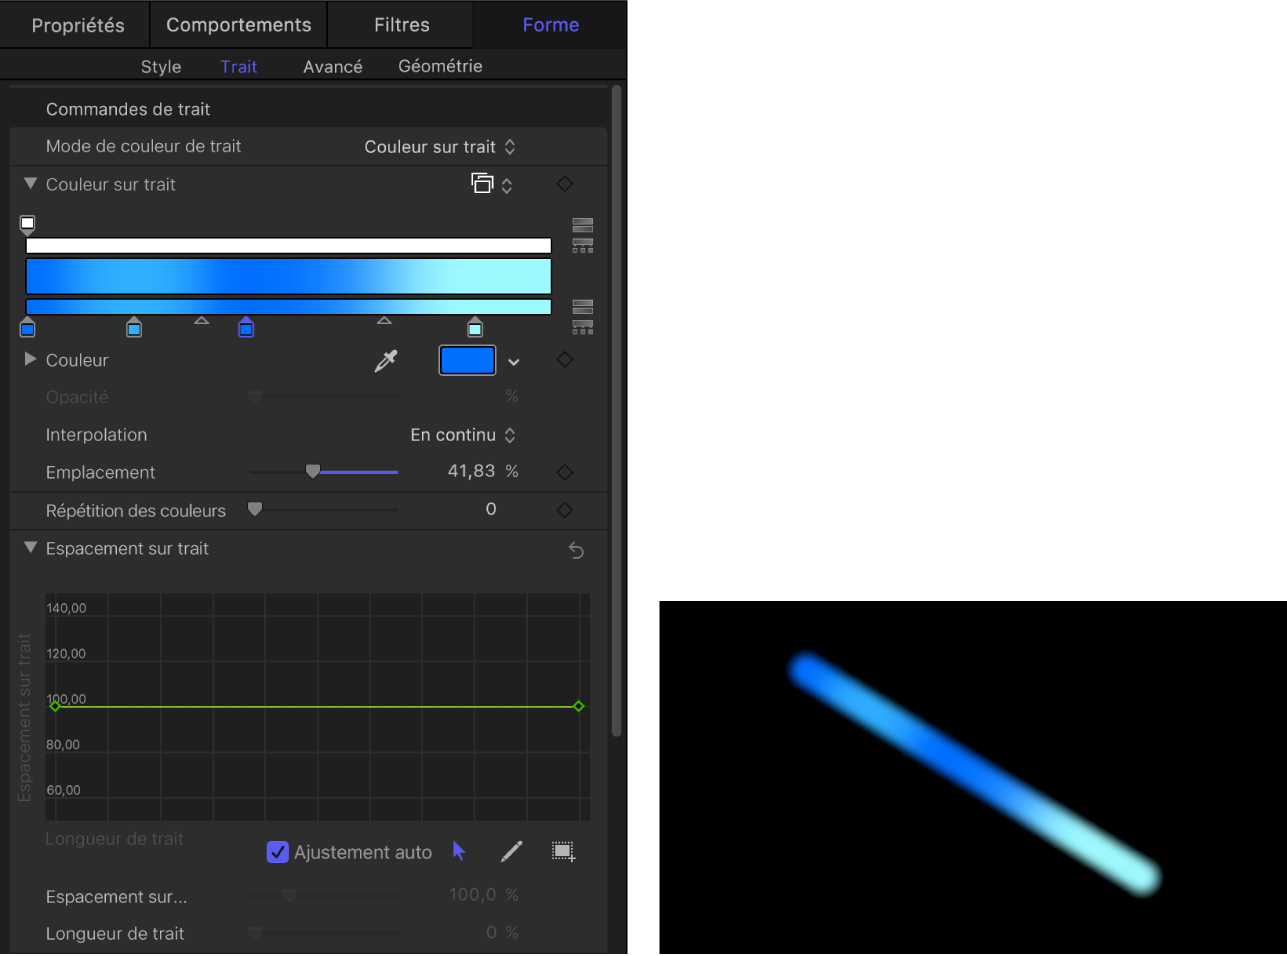Click the blue paint stroke in the canvas
Screen dimensions: 1287x956
click(x=975, y=774)
